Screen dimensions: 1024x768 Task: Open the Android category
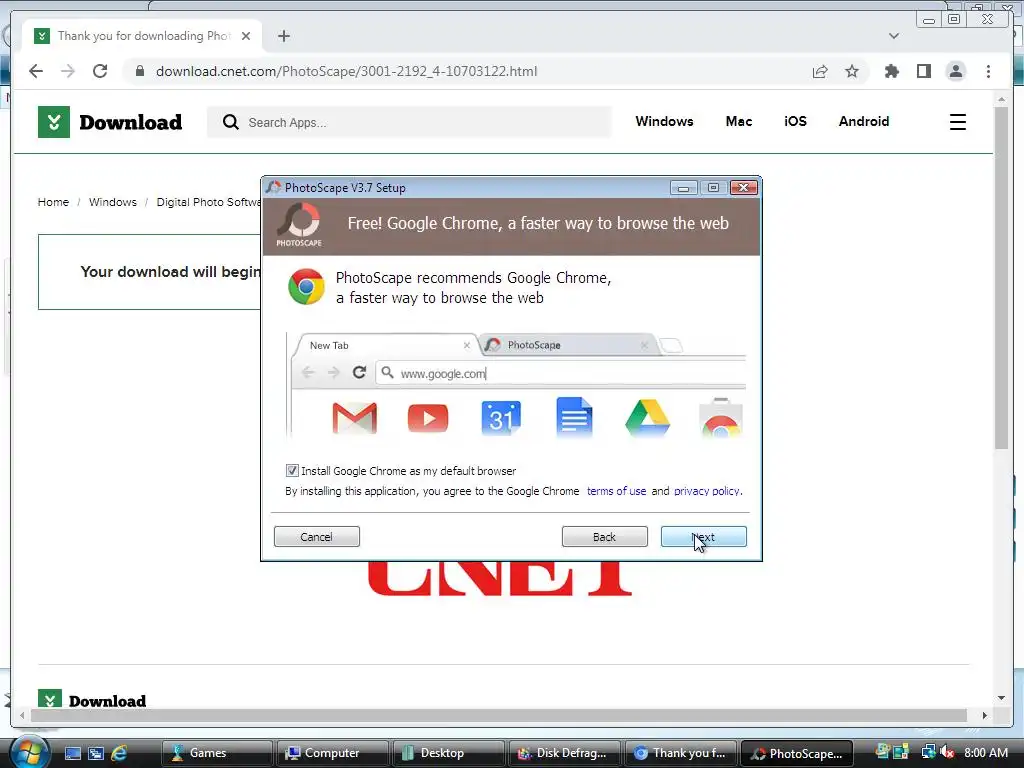coord(863,121)
